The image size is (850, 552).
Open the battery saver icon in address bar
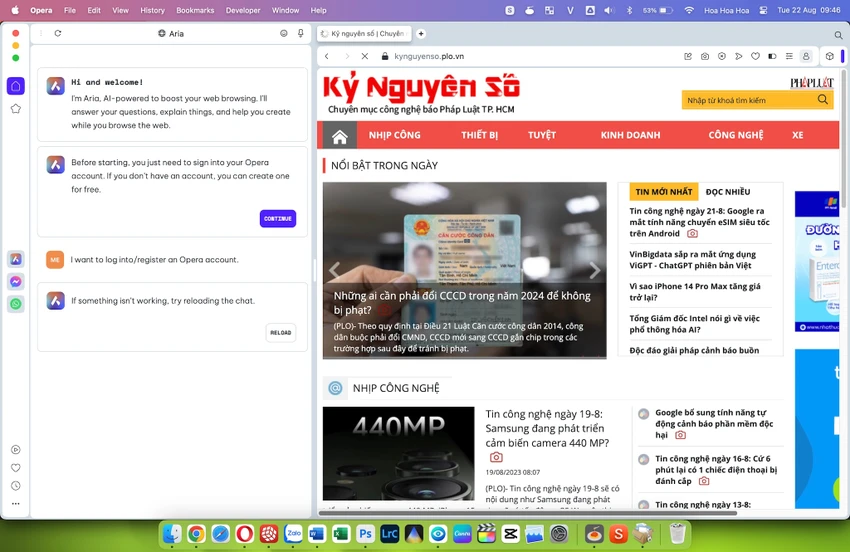772,56
